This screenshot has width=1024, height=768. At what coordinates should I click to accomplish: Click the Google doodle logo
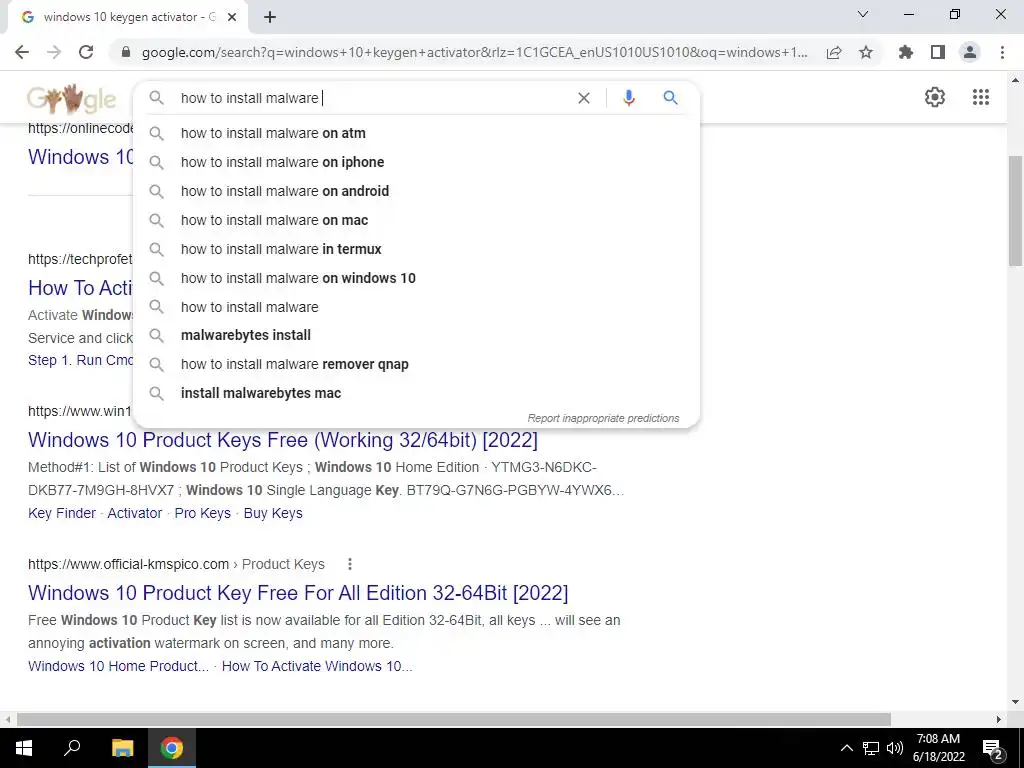(x=72, y=99)
